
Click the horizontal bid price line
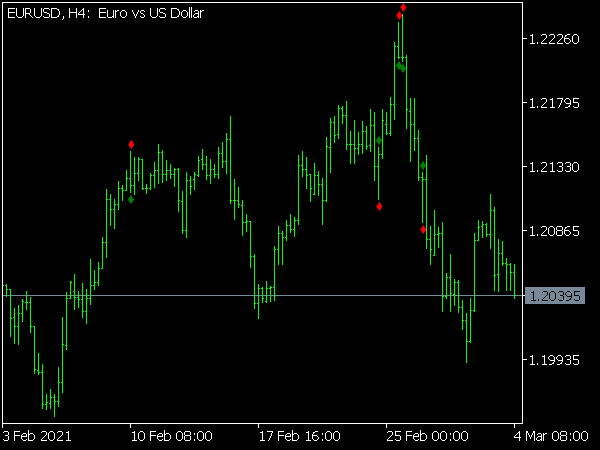(263, 296)
